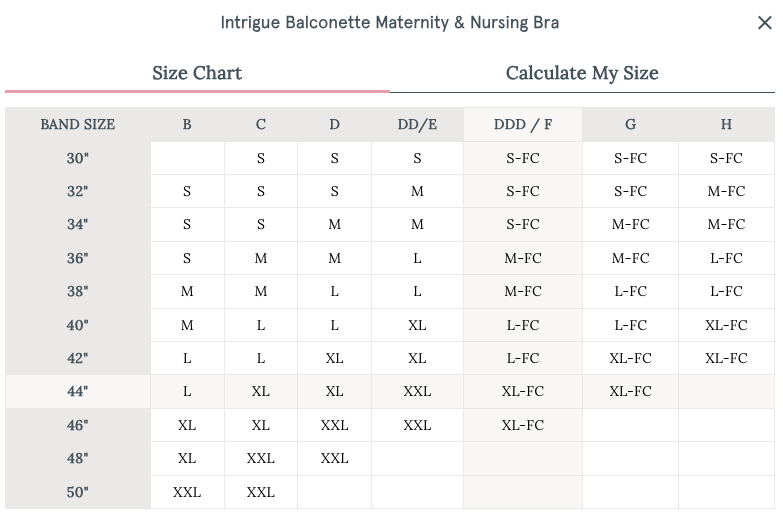Click the B cup column header
The height and width of the screenshot is (512, 783).
tap(187, 125)
